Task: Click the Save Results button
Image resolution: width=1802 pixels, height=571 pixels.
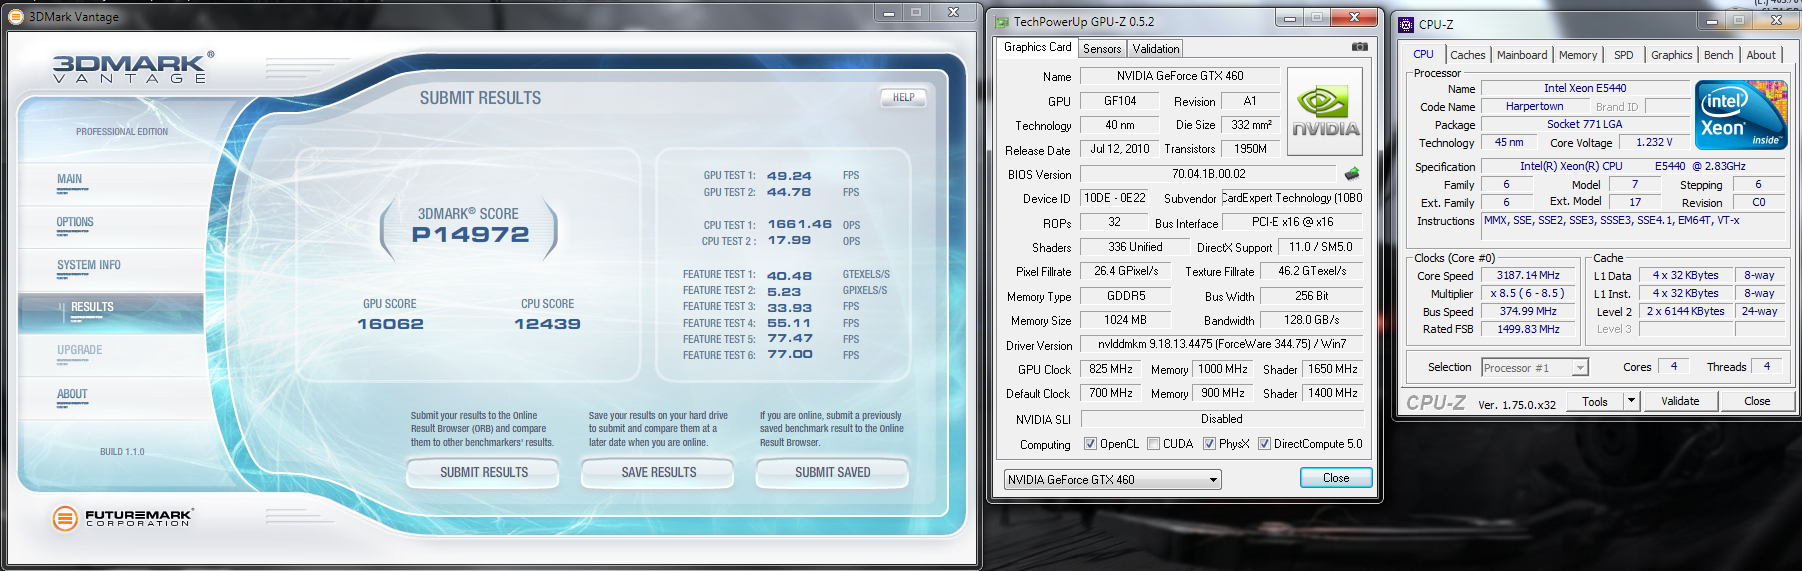Action: [658, 472]
